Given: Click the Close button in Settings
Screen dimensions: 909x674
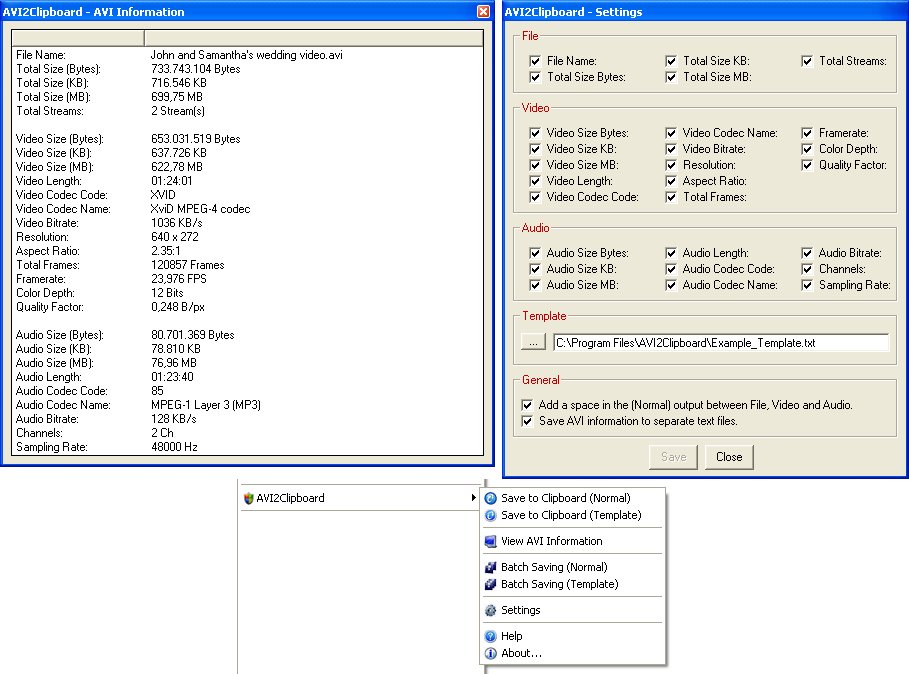Looking at the screenshot, I should (729, 457).
